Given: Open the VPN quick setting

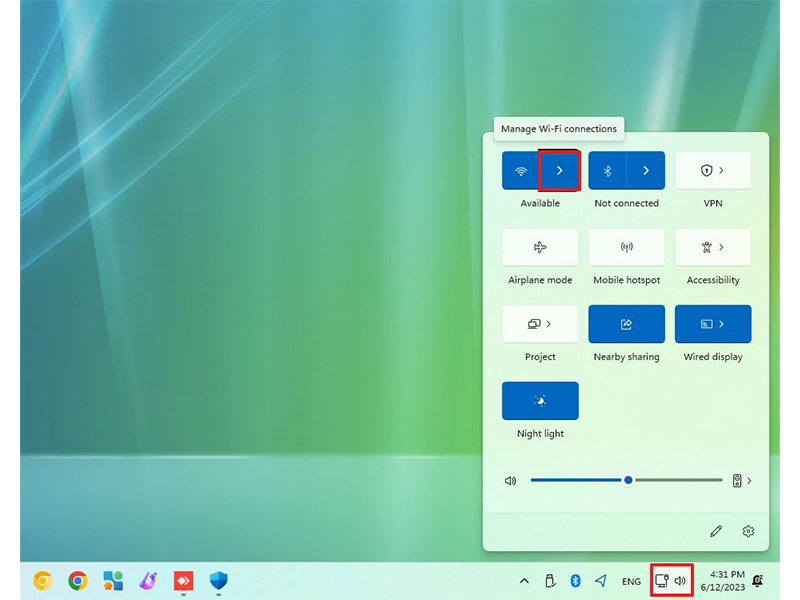Looking at the screenshot, I should click(x=712, y=171).
